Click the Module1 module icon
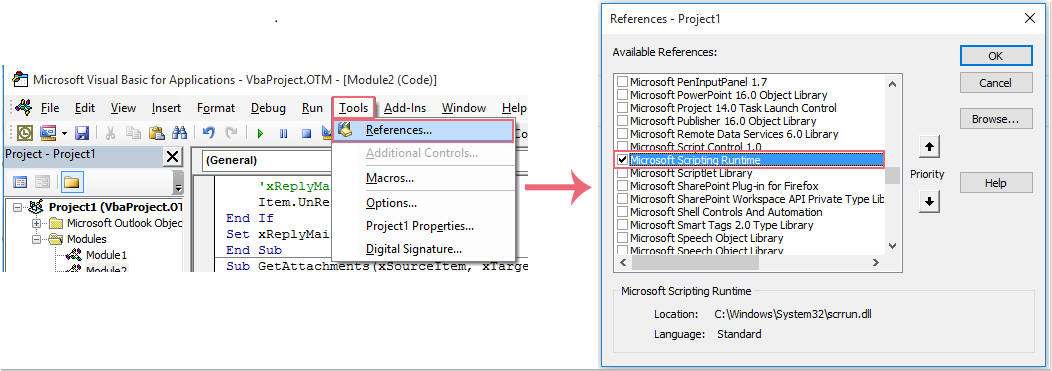1052x371 pixels. pyautogui.click(x=74, y=255)
